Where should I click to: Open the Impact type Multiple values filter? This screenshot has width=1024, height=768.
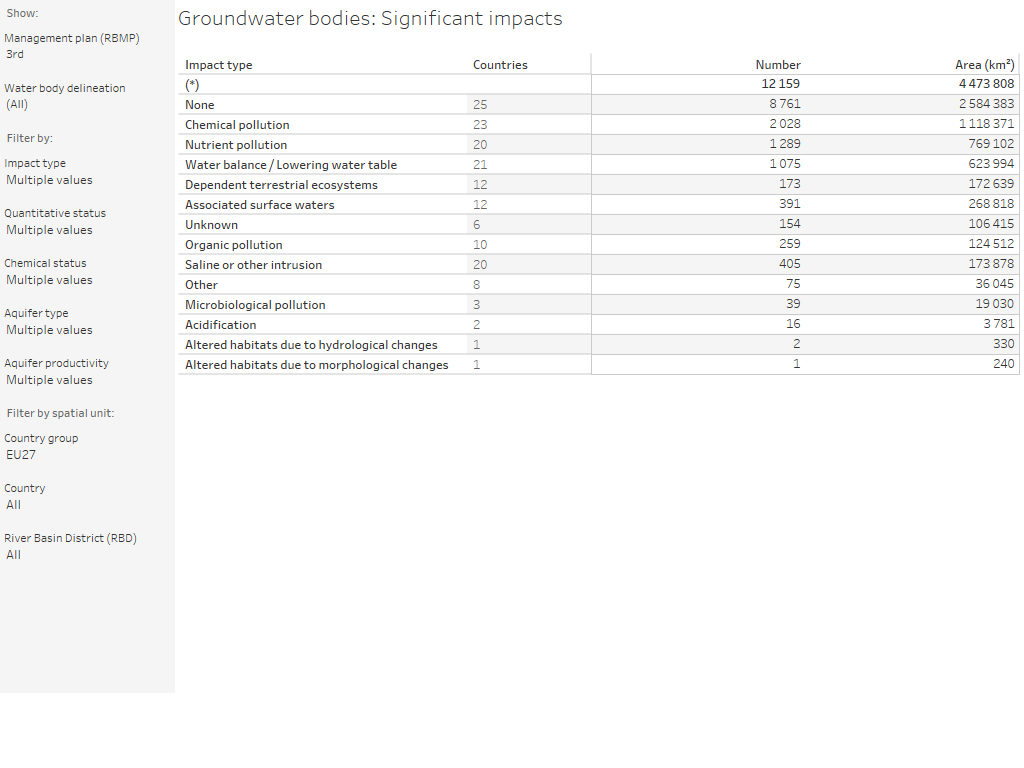[49, 180]
